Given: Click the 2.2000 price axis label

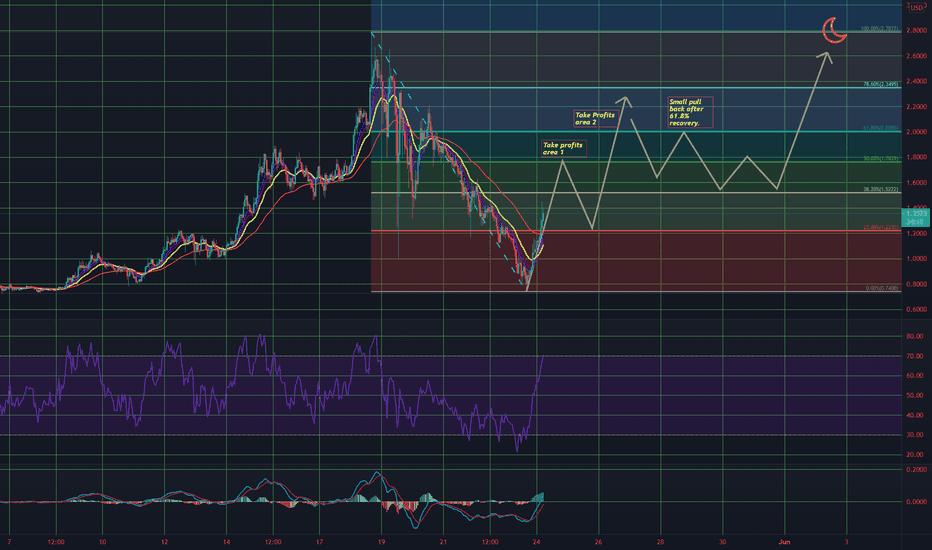Looking at the screenshot, I should [x=917, y=107].
